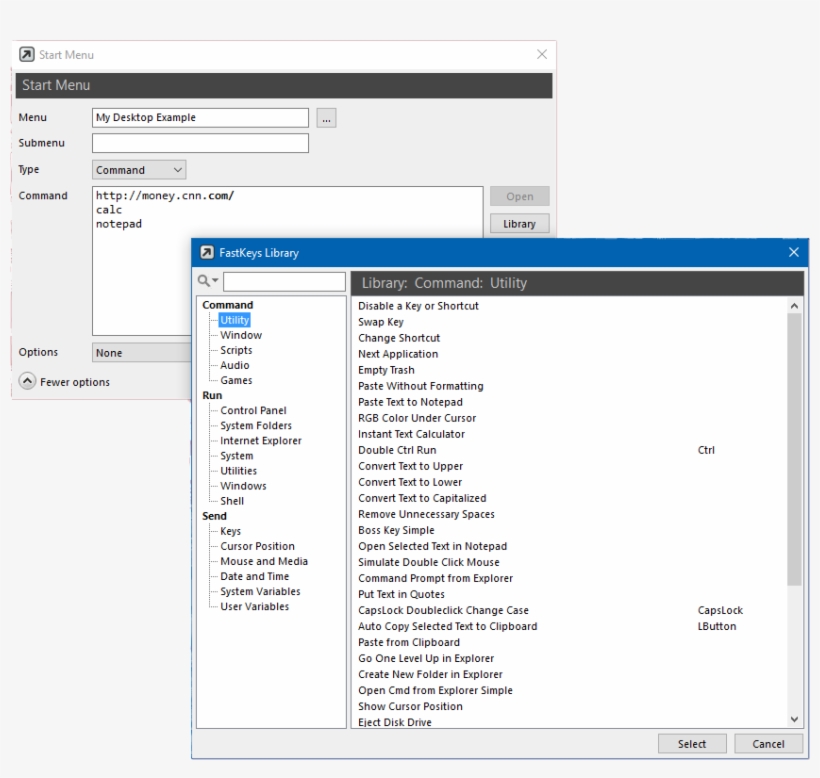Screen dimensions: 820x778
Task: Select Keys under the Send section
Action: [x=230, y=531]
